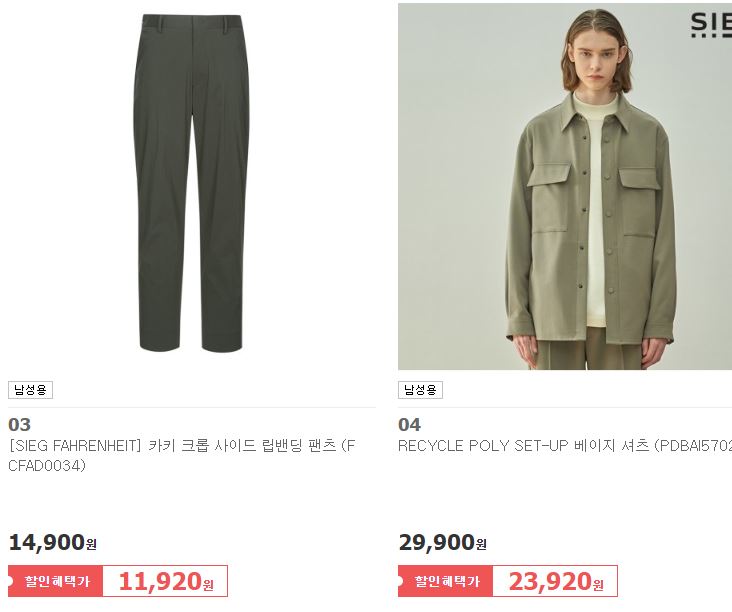Viewport: 732px width, 612px height.
Task: Open the RECYCLE POLY SET-UP 베이지 셔츠 title
Action: point(565,446)
